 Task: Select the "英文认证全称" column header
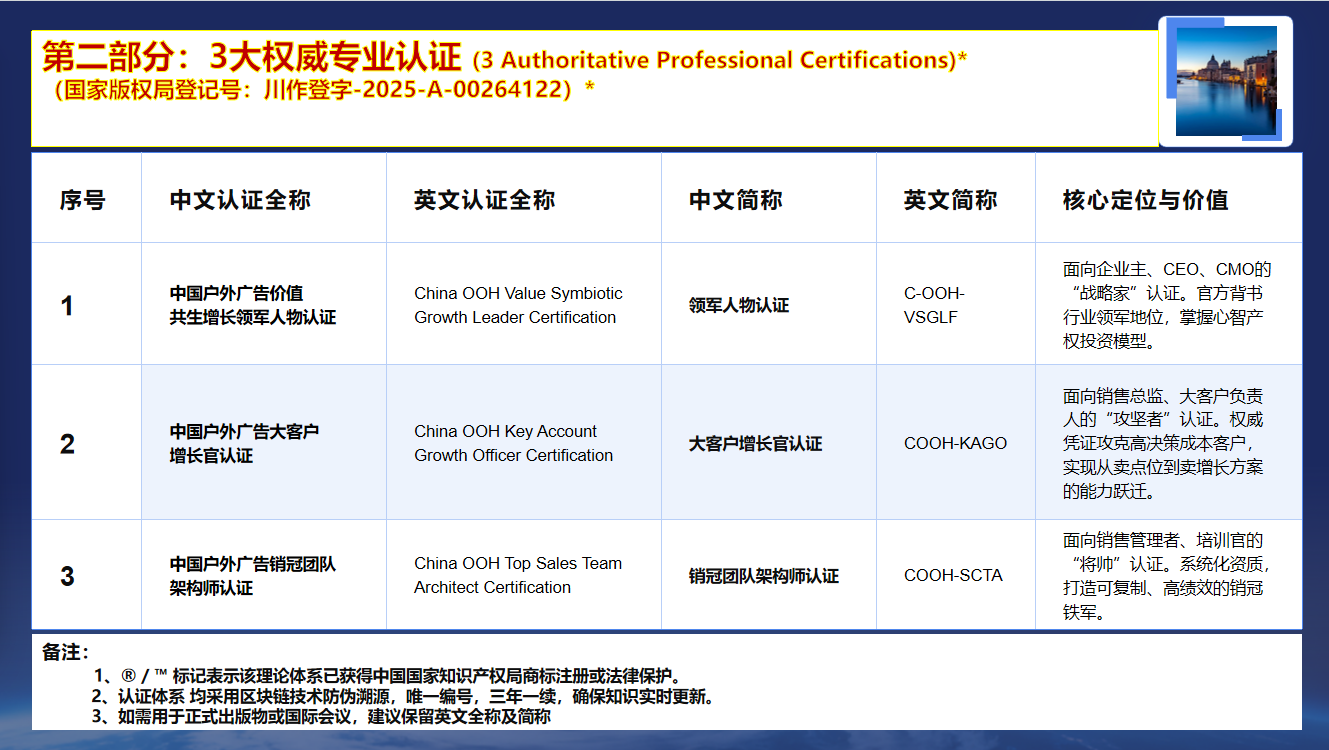coord(485,200)
